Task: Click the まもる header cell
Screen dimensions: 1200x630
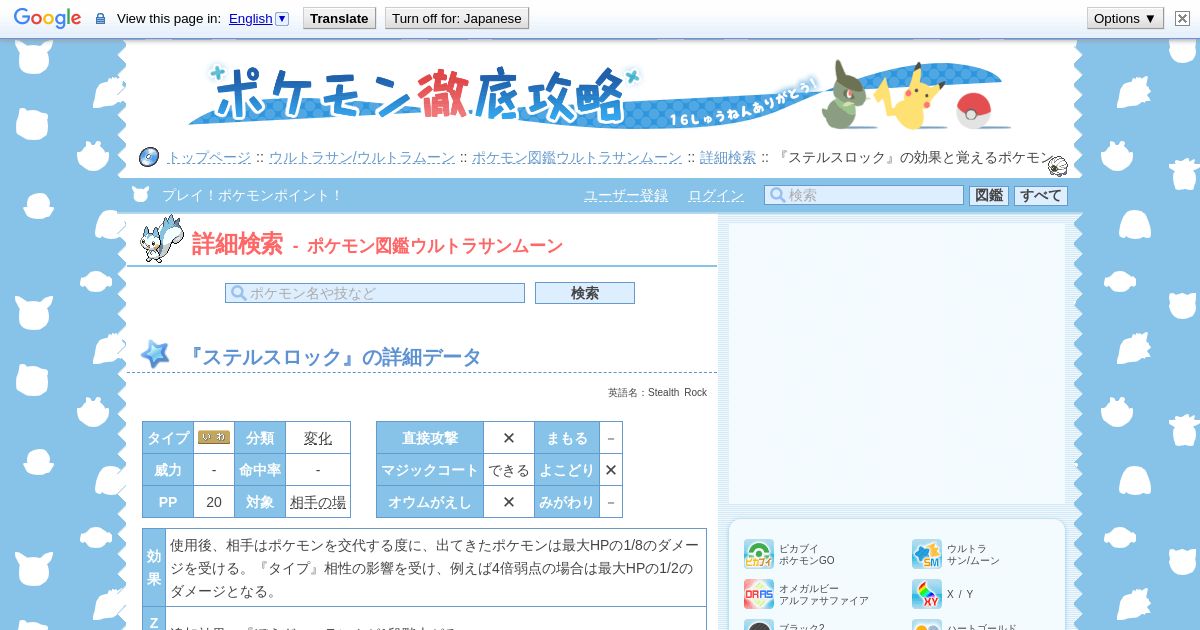Action: [x=567, y=438]
